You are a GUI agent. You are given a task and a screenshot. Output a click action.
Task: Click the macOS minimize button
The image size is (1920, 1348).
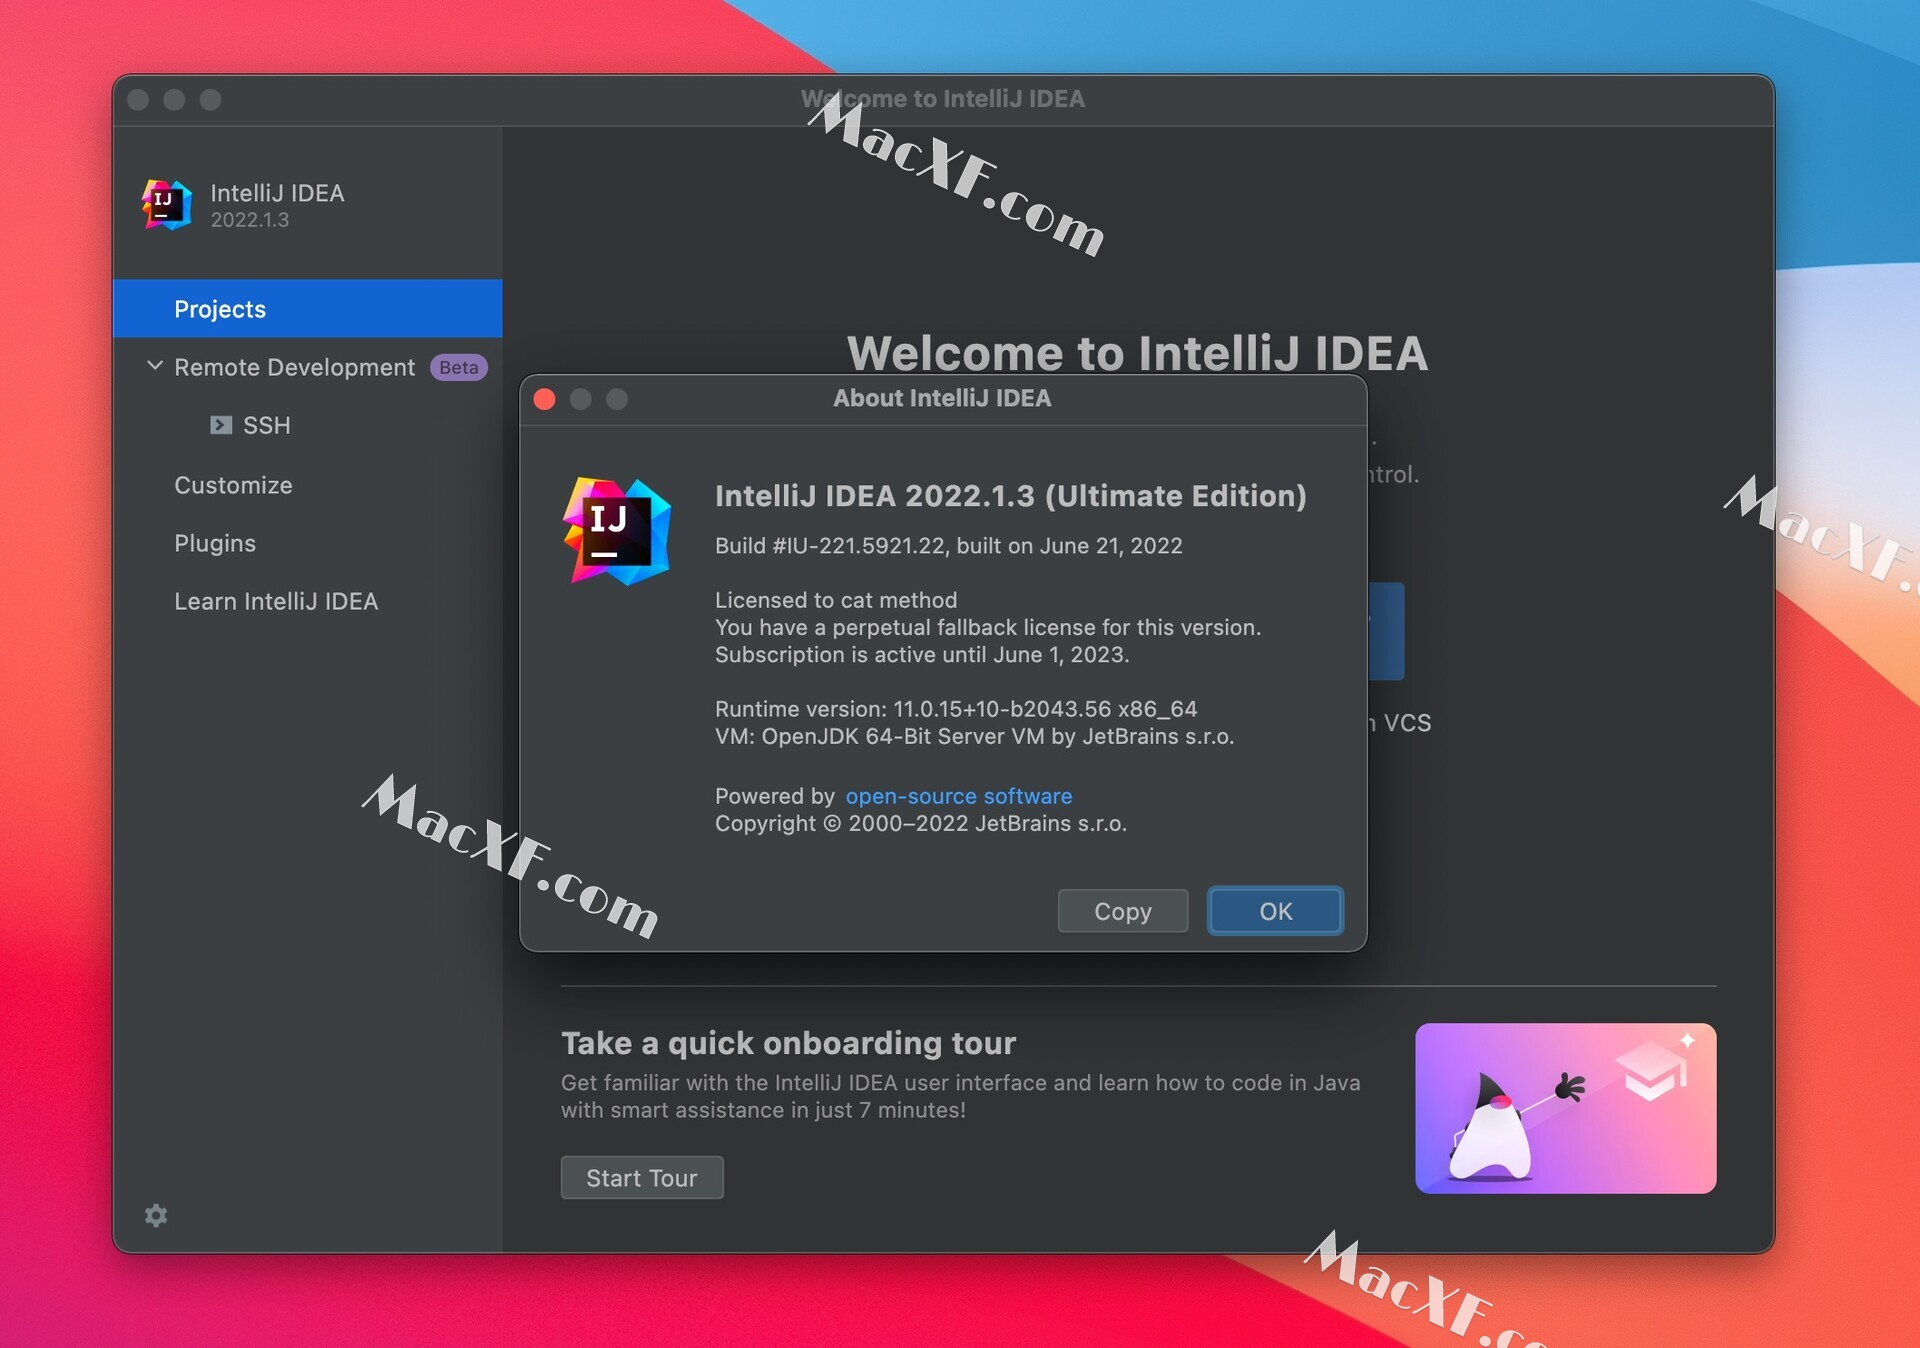pos(581,401)
